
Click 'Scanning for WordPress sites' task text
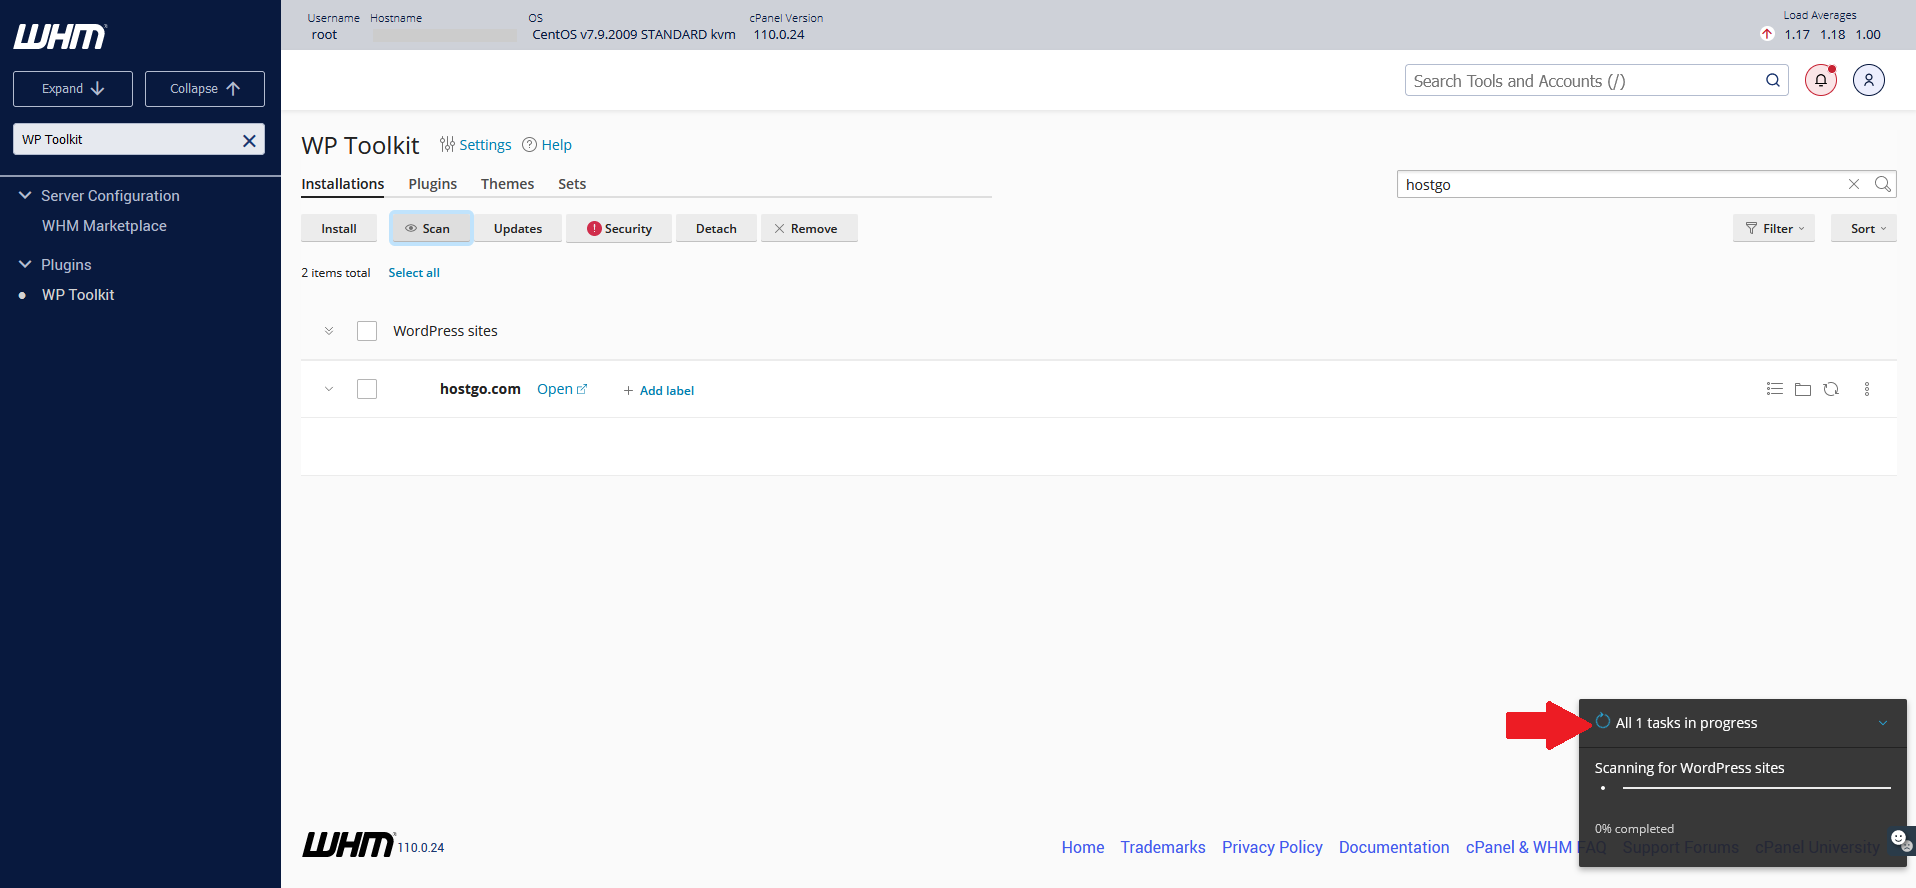1689,768
